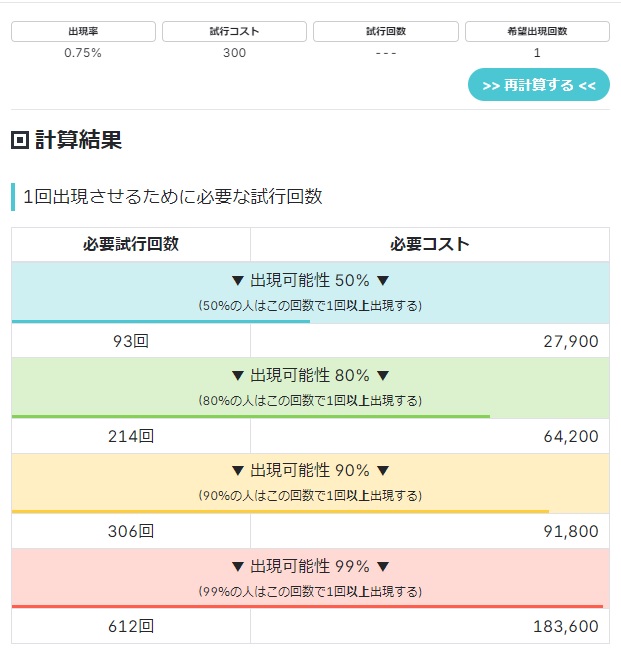
Task: Click the 再計算する button
Action: tap(538, 85)
